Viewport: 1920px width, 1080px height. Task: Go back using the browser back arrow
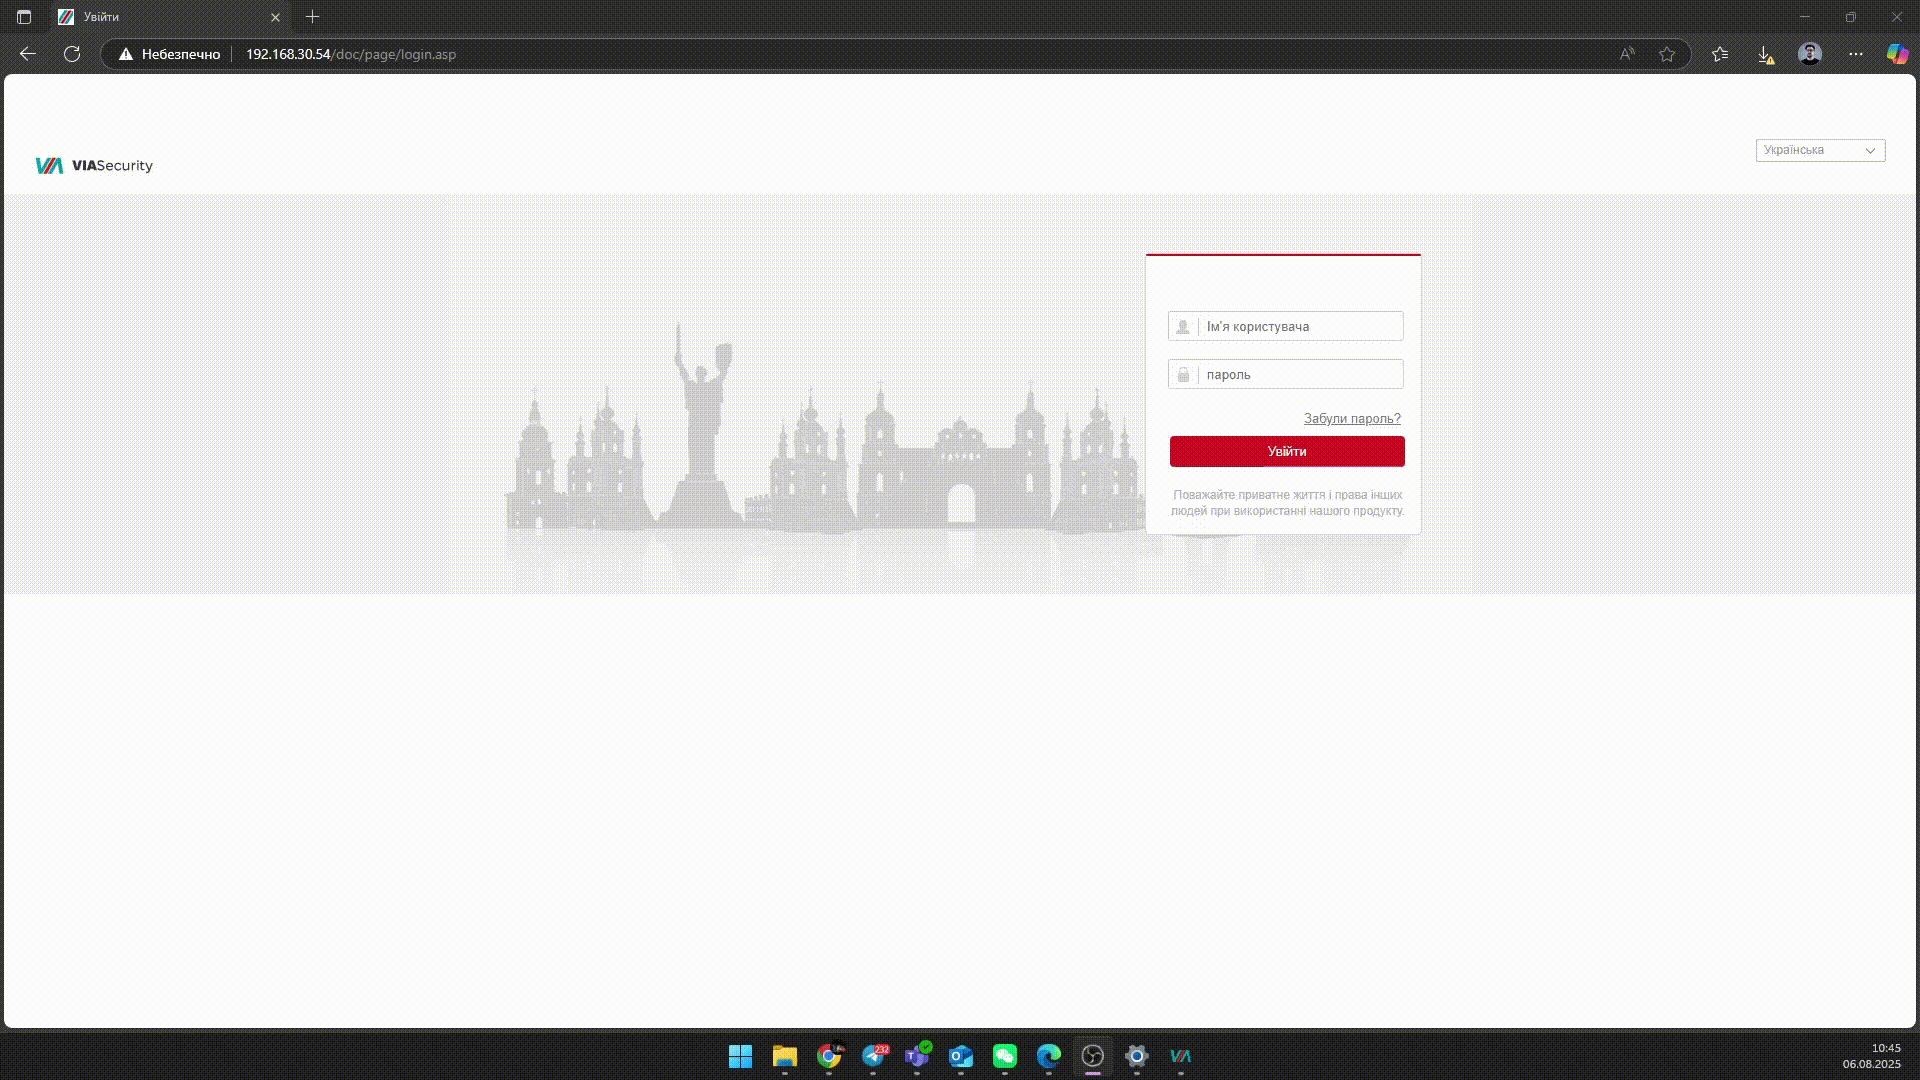28,54
